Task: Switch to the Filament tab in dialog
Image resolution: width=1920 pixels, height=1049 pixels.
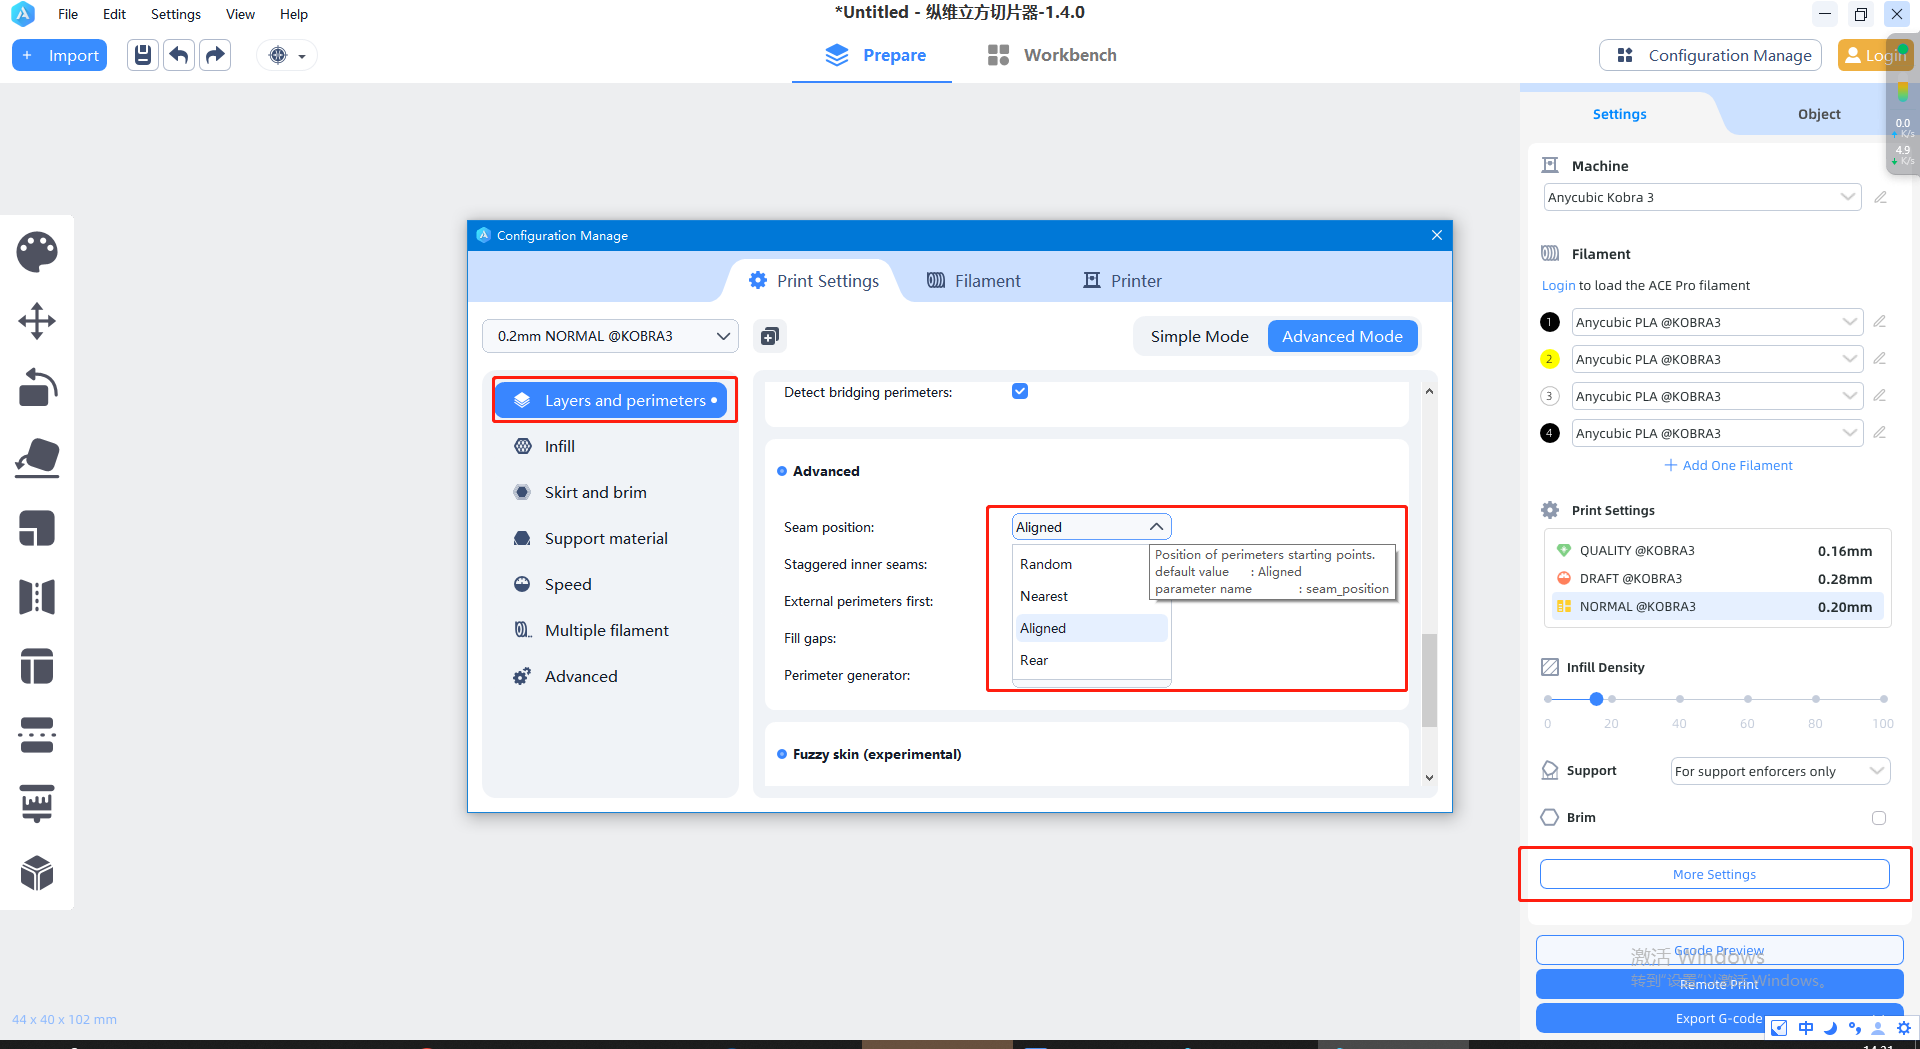Action: [974, 281]
